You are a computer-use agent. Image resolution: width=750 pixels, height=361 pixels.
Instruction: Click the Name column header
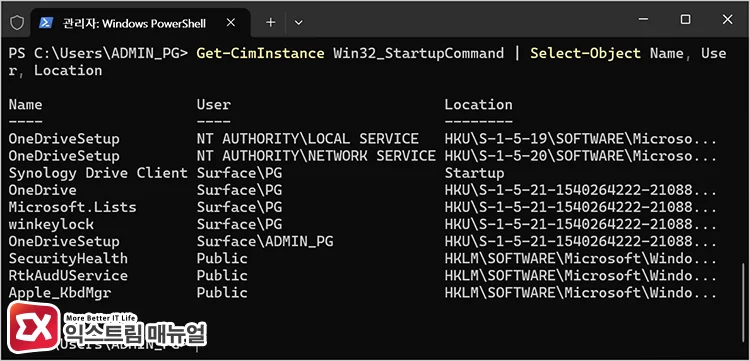coord(25,105)
